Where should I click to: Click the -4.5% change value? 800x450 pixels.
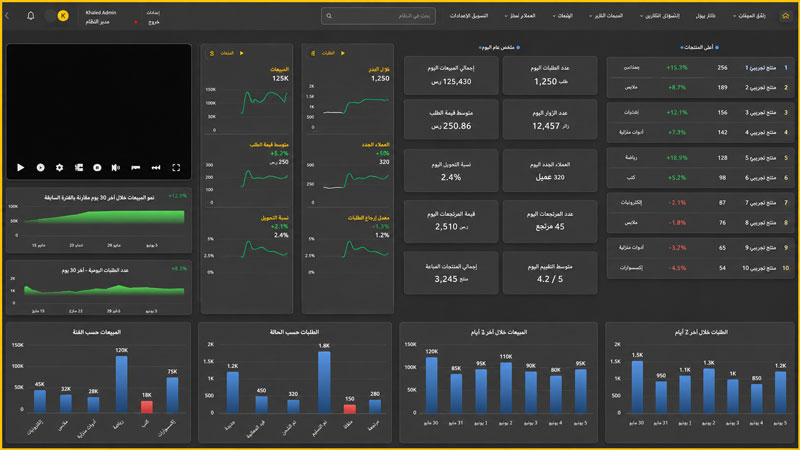[677, 268]
